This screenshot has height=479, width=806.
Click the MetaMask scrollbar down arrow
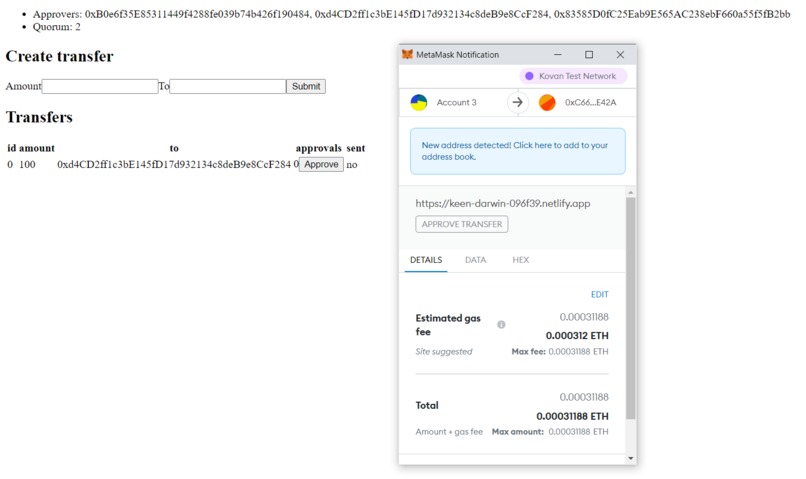coord(631,458)
